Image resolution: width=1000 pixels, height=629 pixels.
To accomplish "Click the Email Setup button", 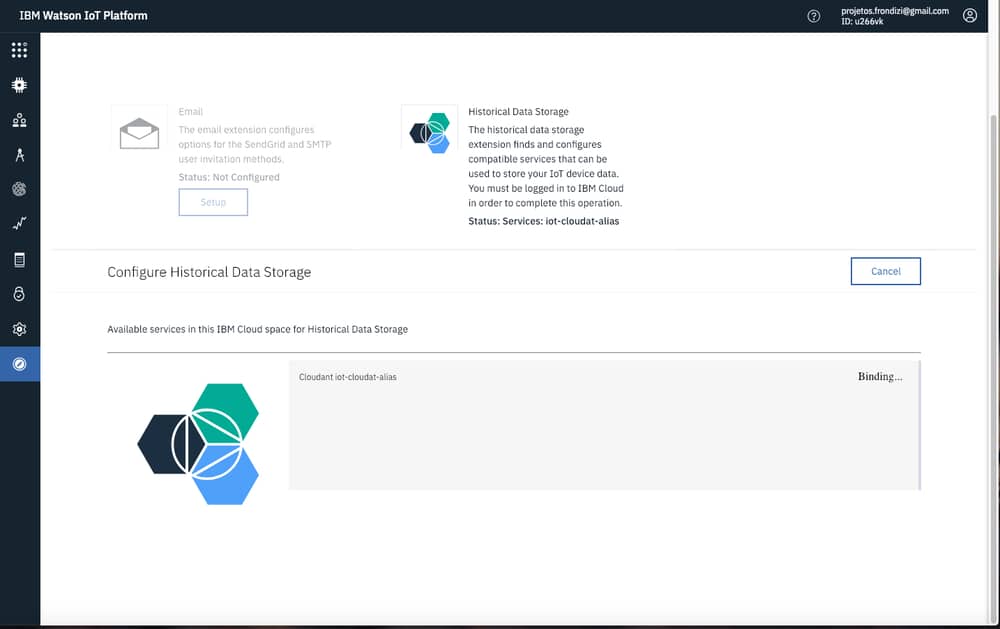I will [x=213, y=202].
